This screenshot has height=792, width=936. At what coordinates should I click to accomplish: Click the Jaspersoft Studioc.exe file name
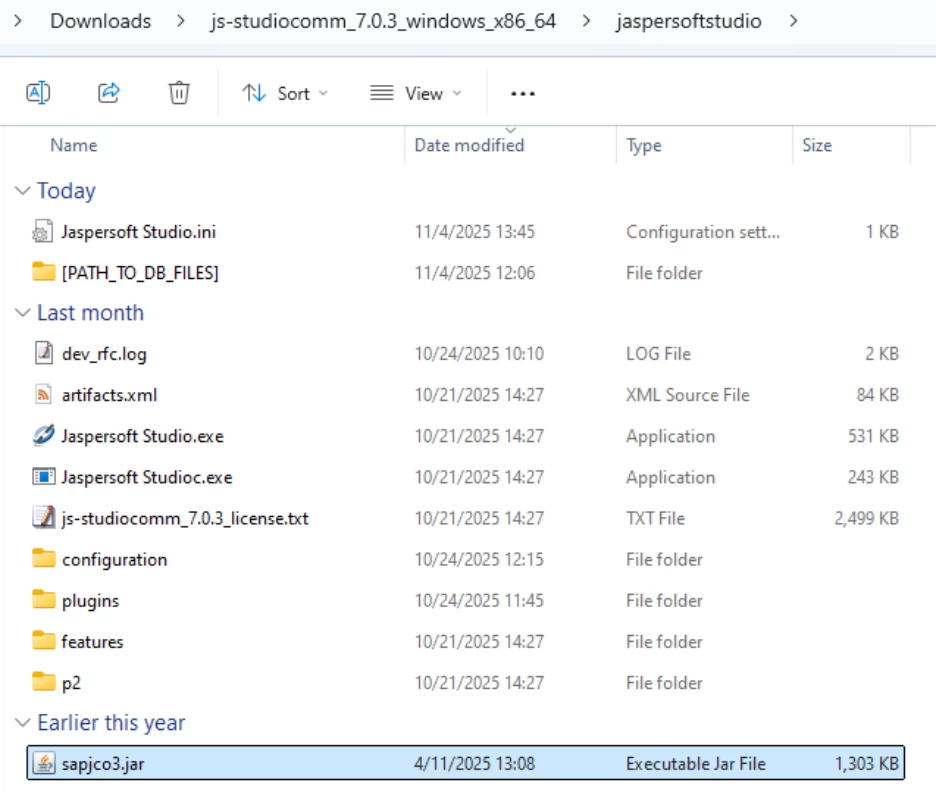[x=146, y=477]
